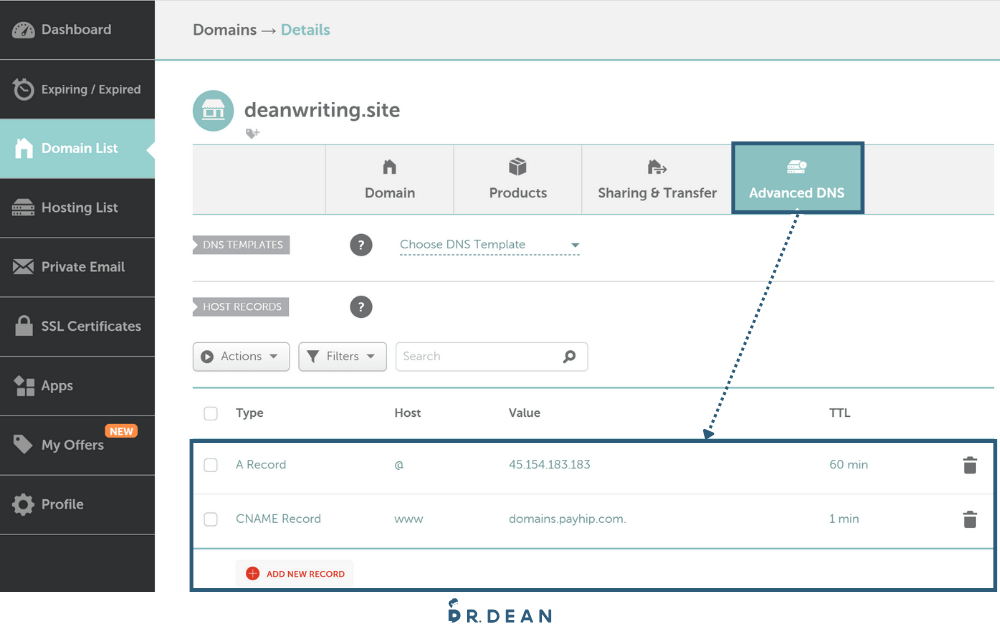
Task: Click the domain storefront icon by deanwriting.site
Action: (x=213, y=111)
